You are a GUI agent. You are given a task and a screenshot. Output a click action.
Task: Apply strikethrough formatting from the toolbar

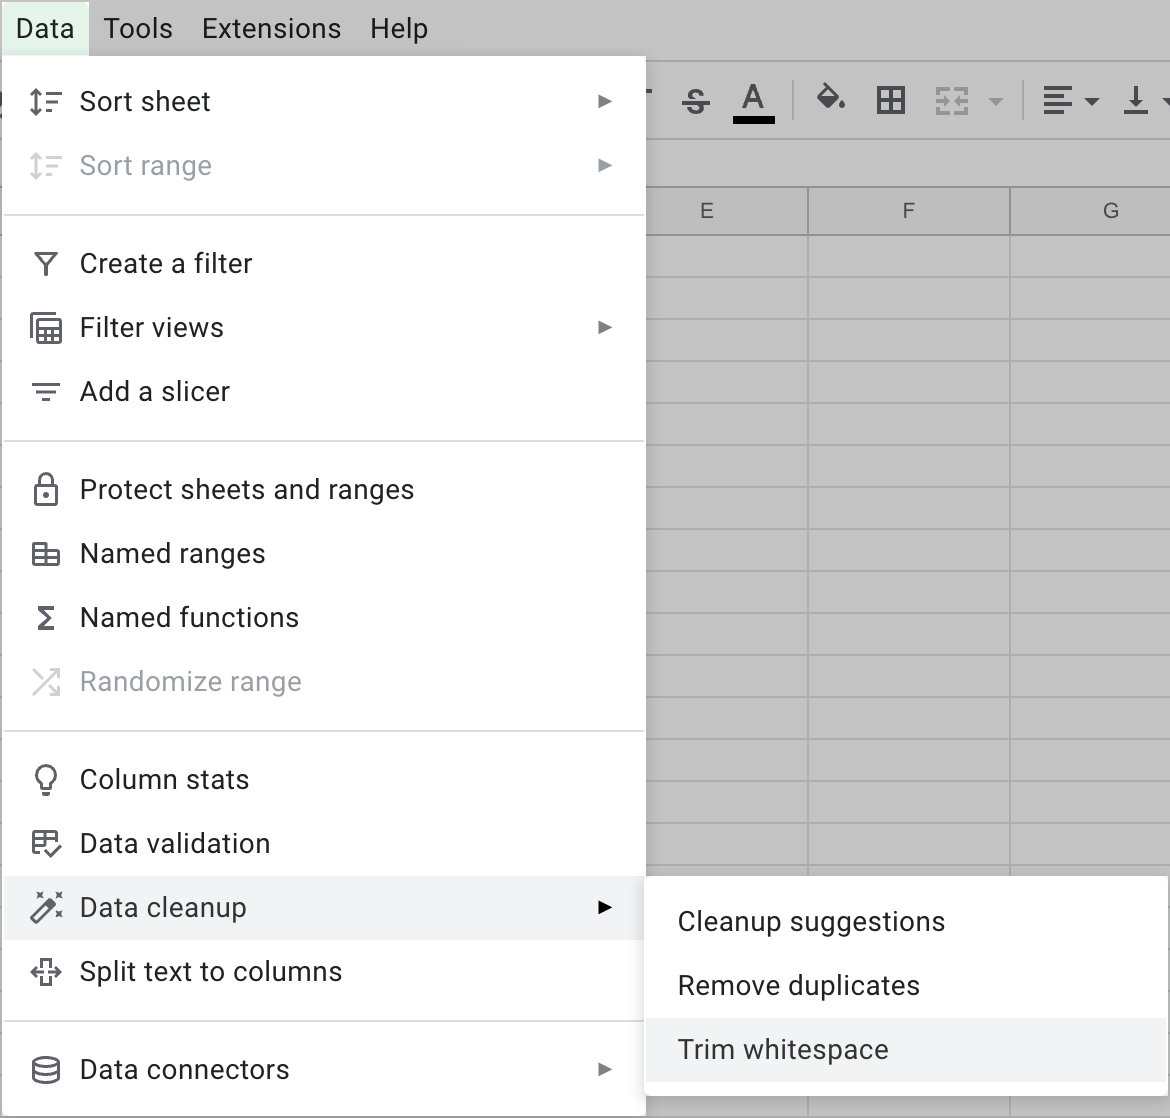[695, 100]
